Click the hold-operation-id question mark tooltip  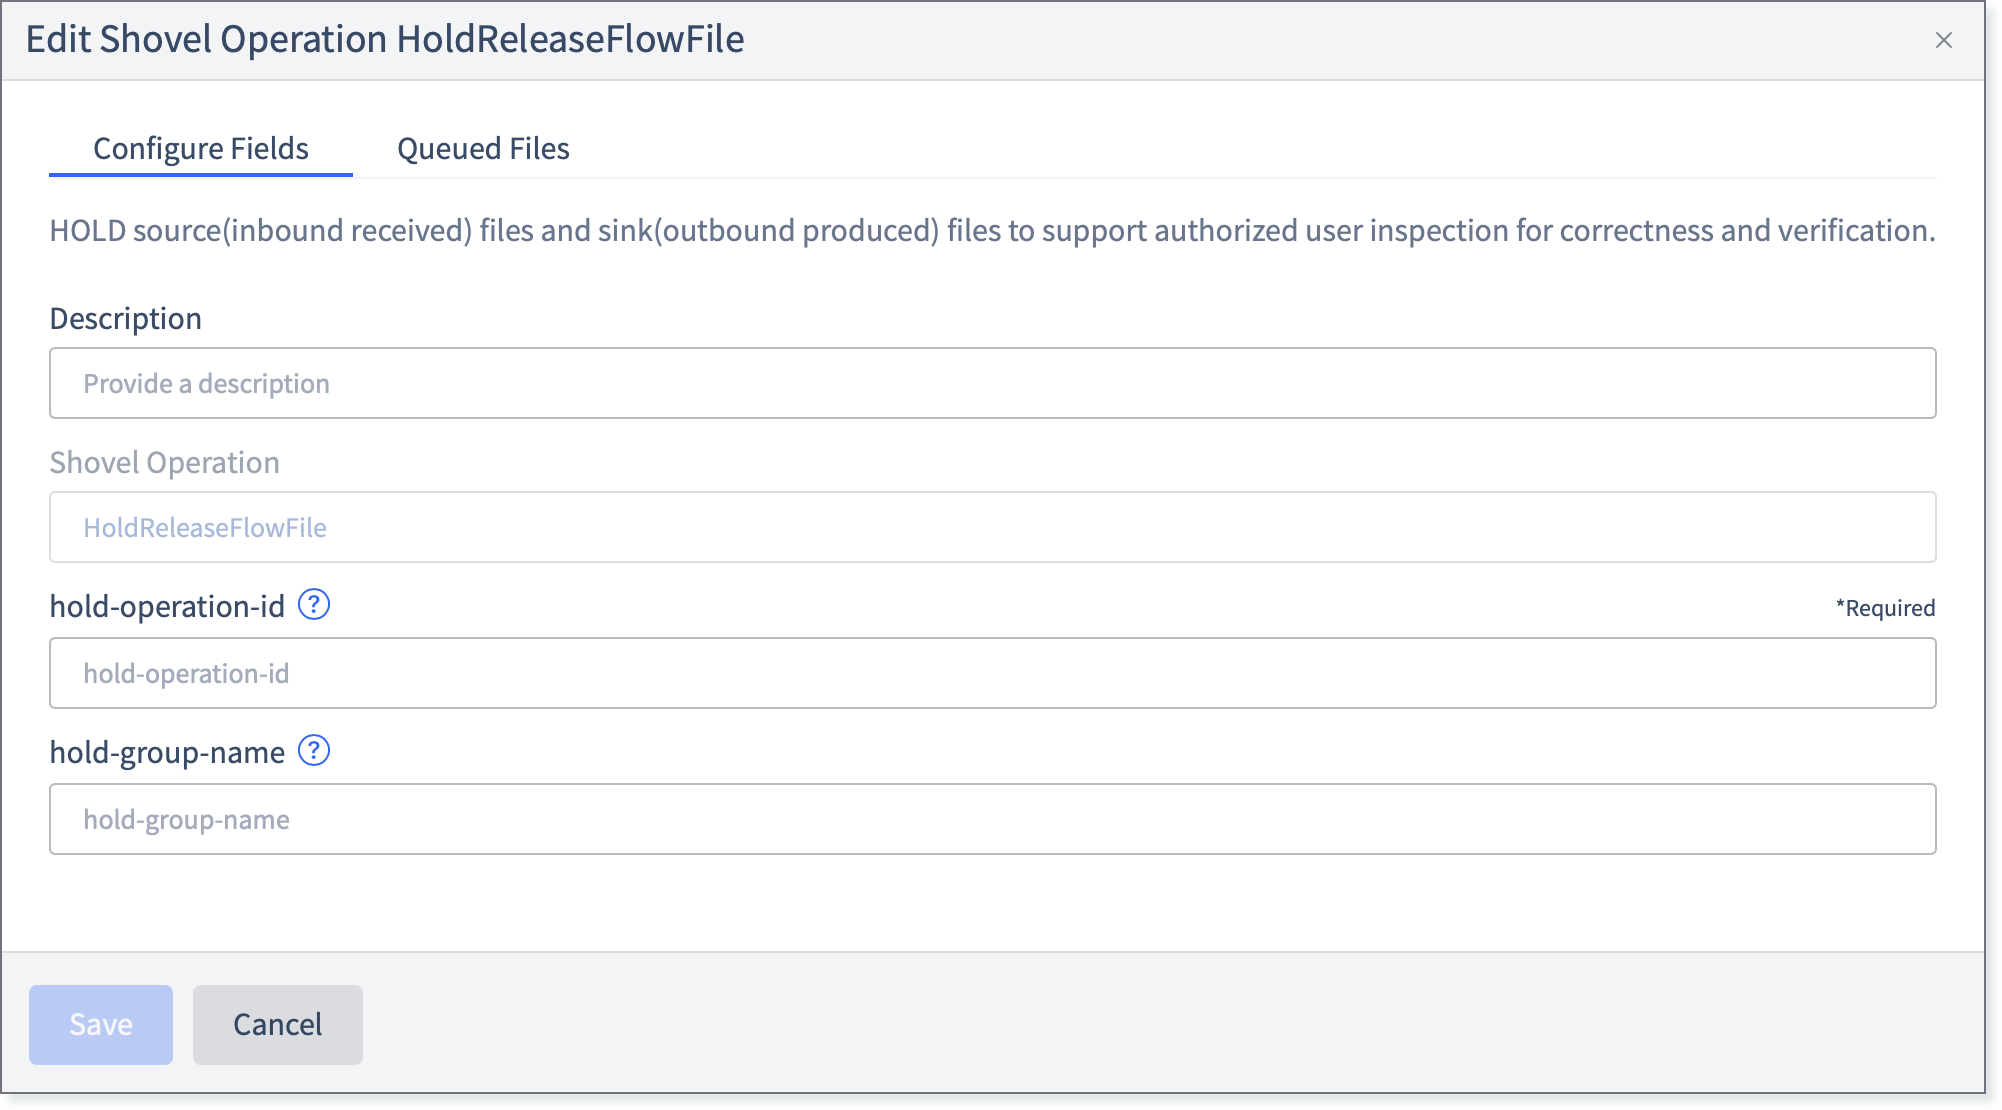(x=314, y=604)
